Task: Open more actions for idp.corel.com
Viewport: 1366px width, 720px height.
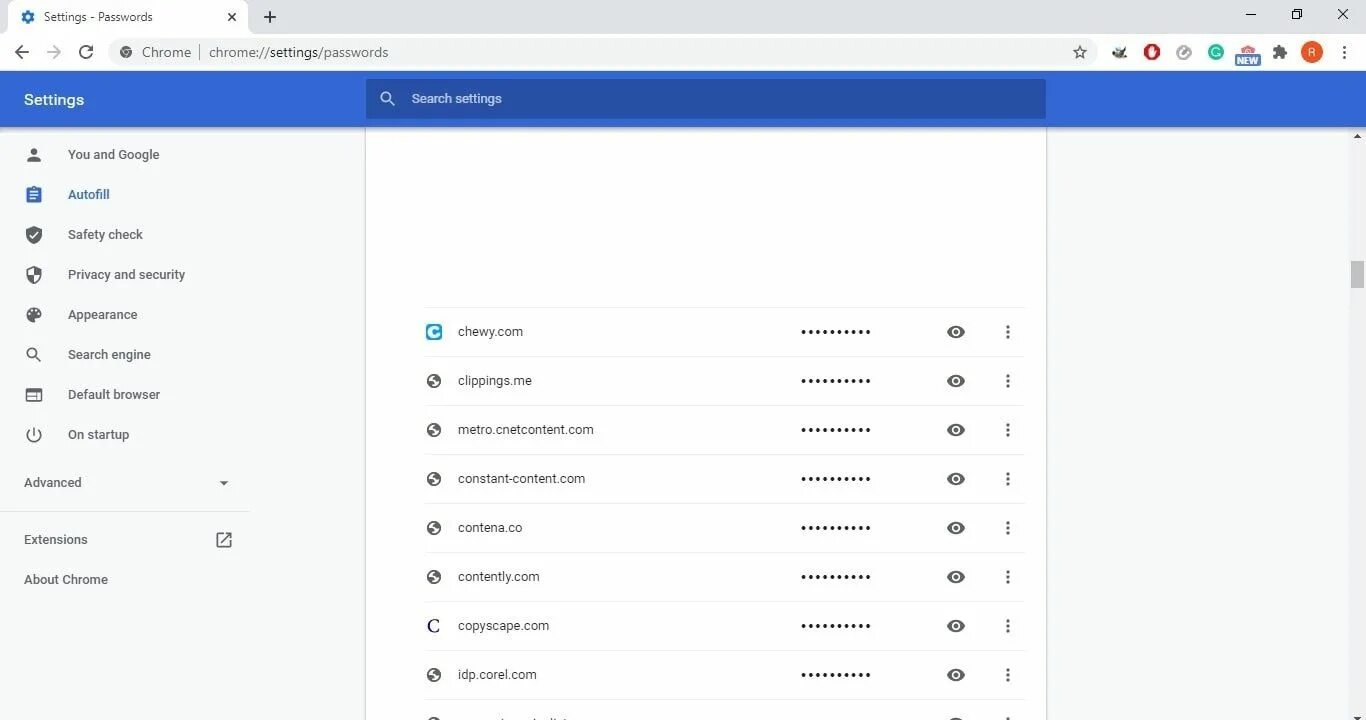Action: [x=1008, y=675]
